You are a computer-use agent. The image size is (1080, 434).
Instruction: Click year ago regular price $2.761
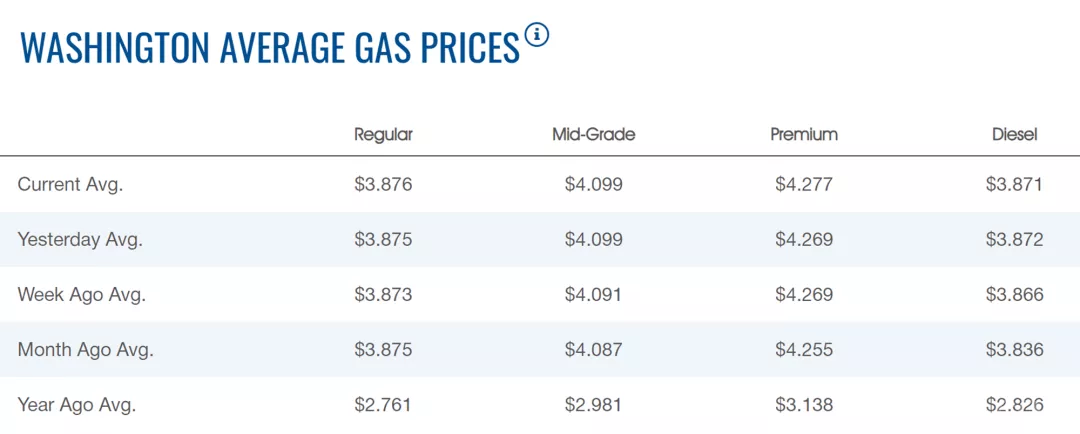(383, 405)
